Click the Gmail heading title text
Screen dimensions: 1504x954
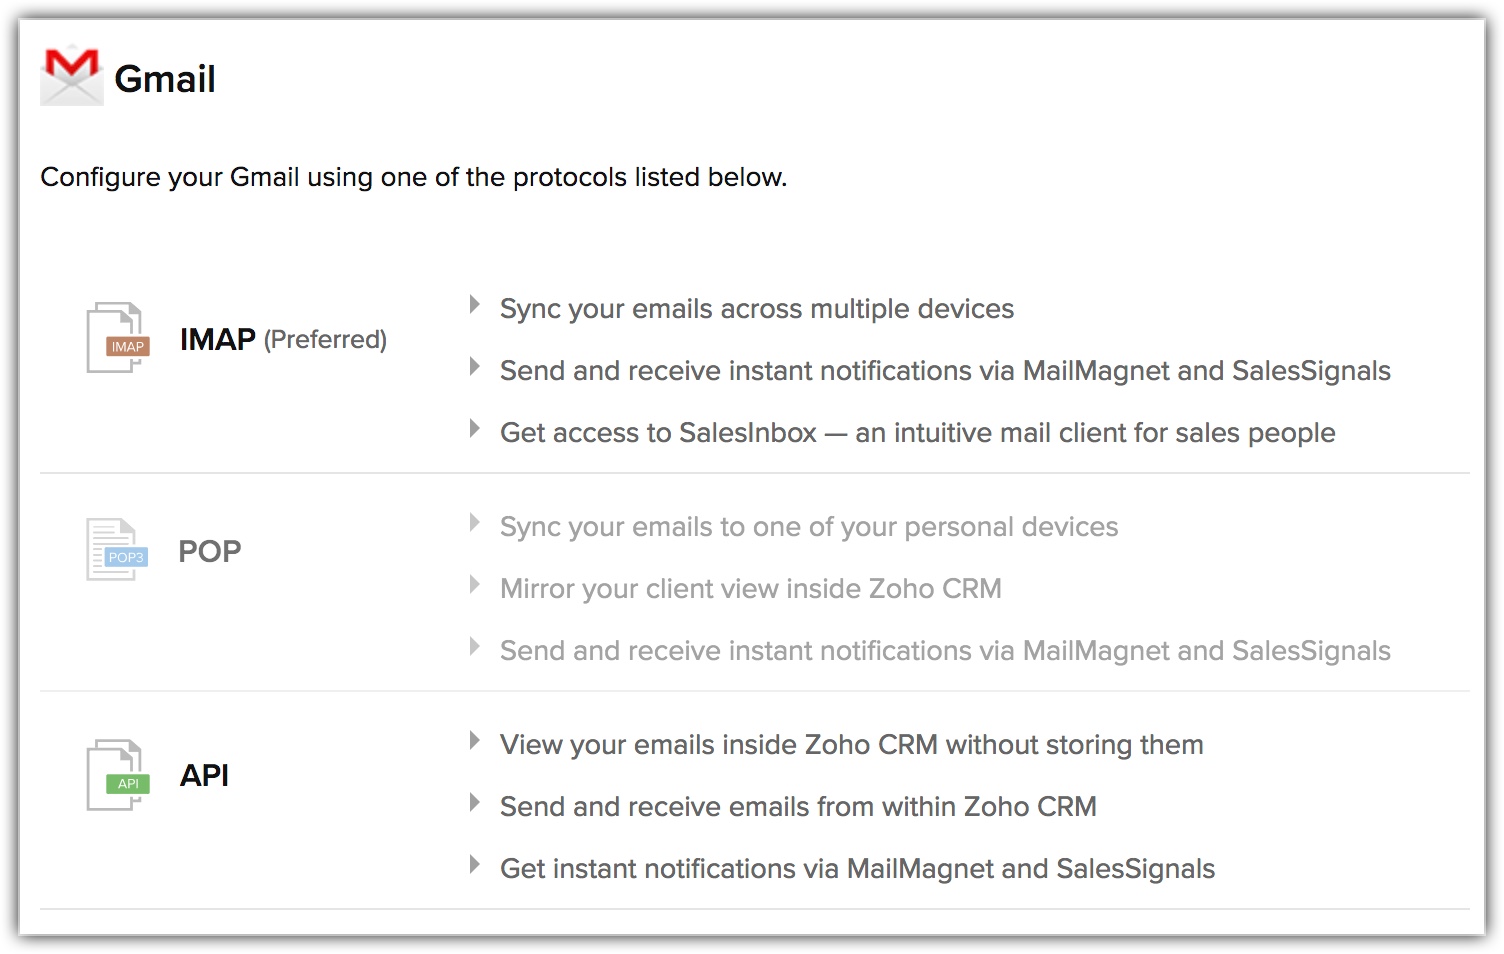[x=165, y=79]
